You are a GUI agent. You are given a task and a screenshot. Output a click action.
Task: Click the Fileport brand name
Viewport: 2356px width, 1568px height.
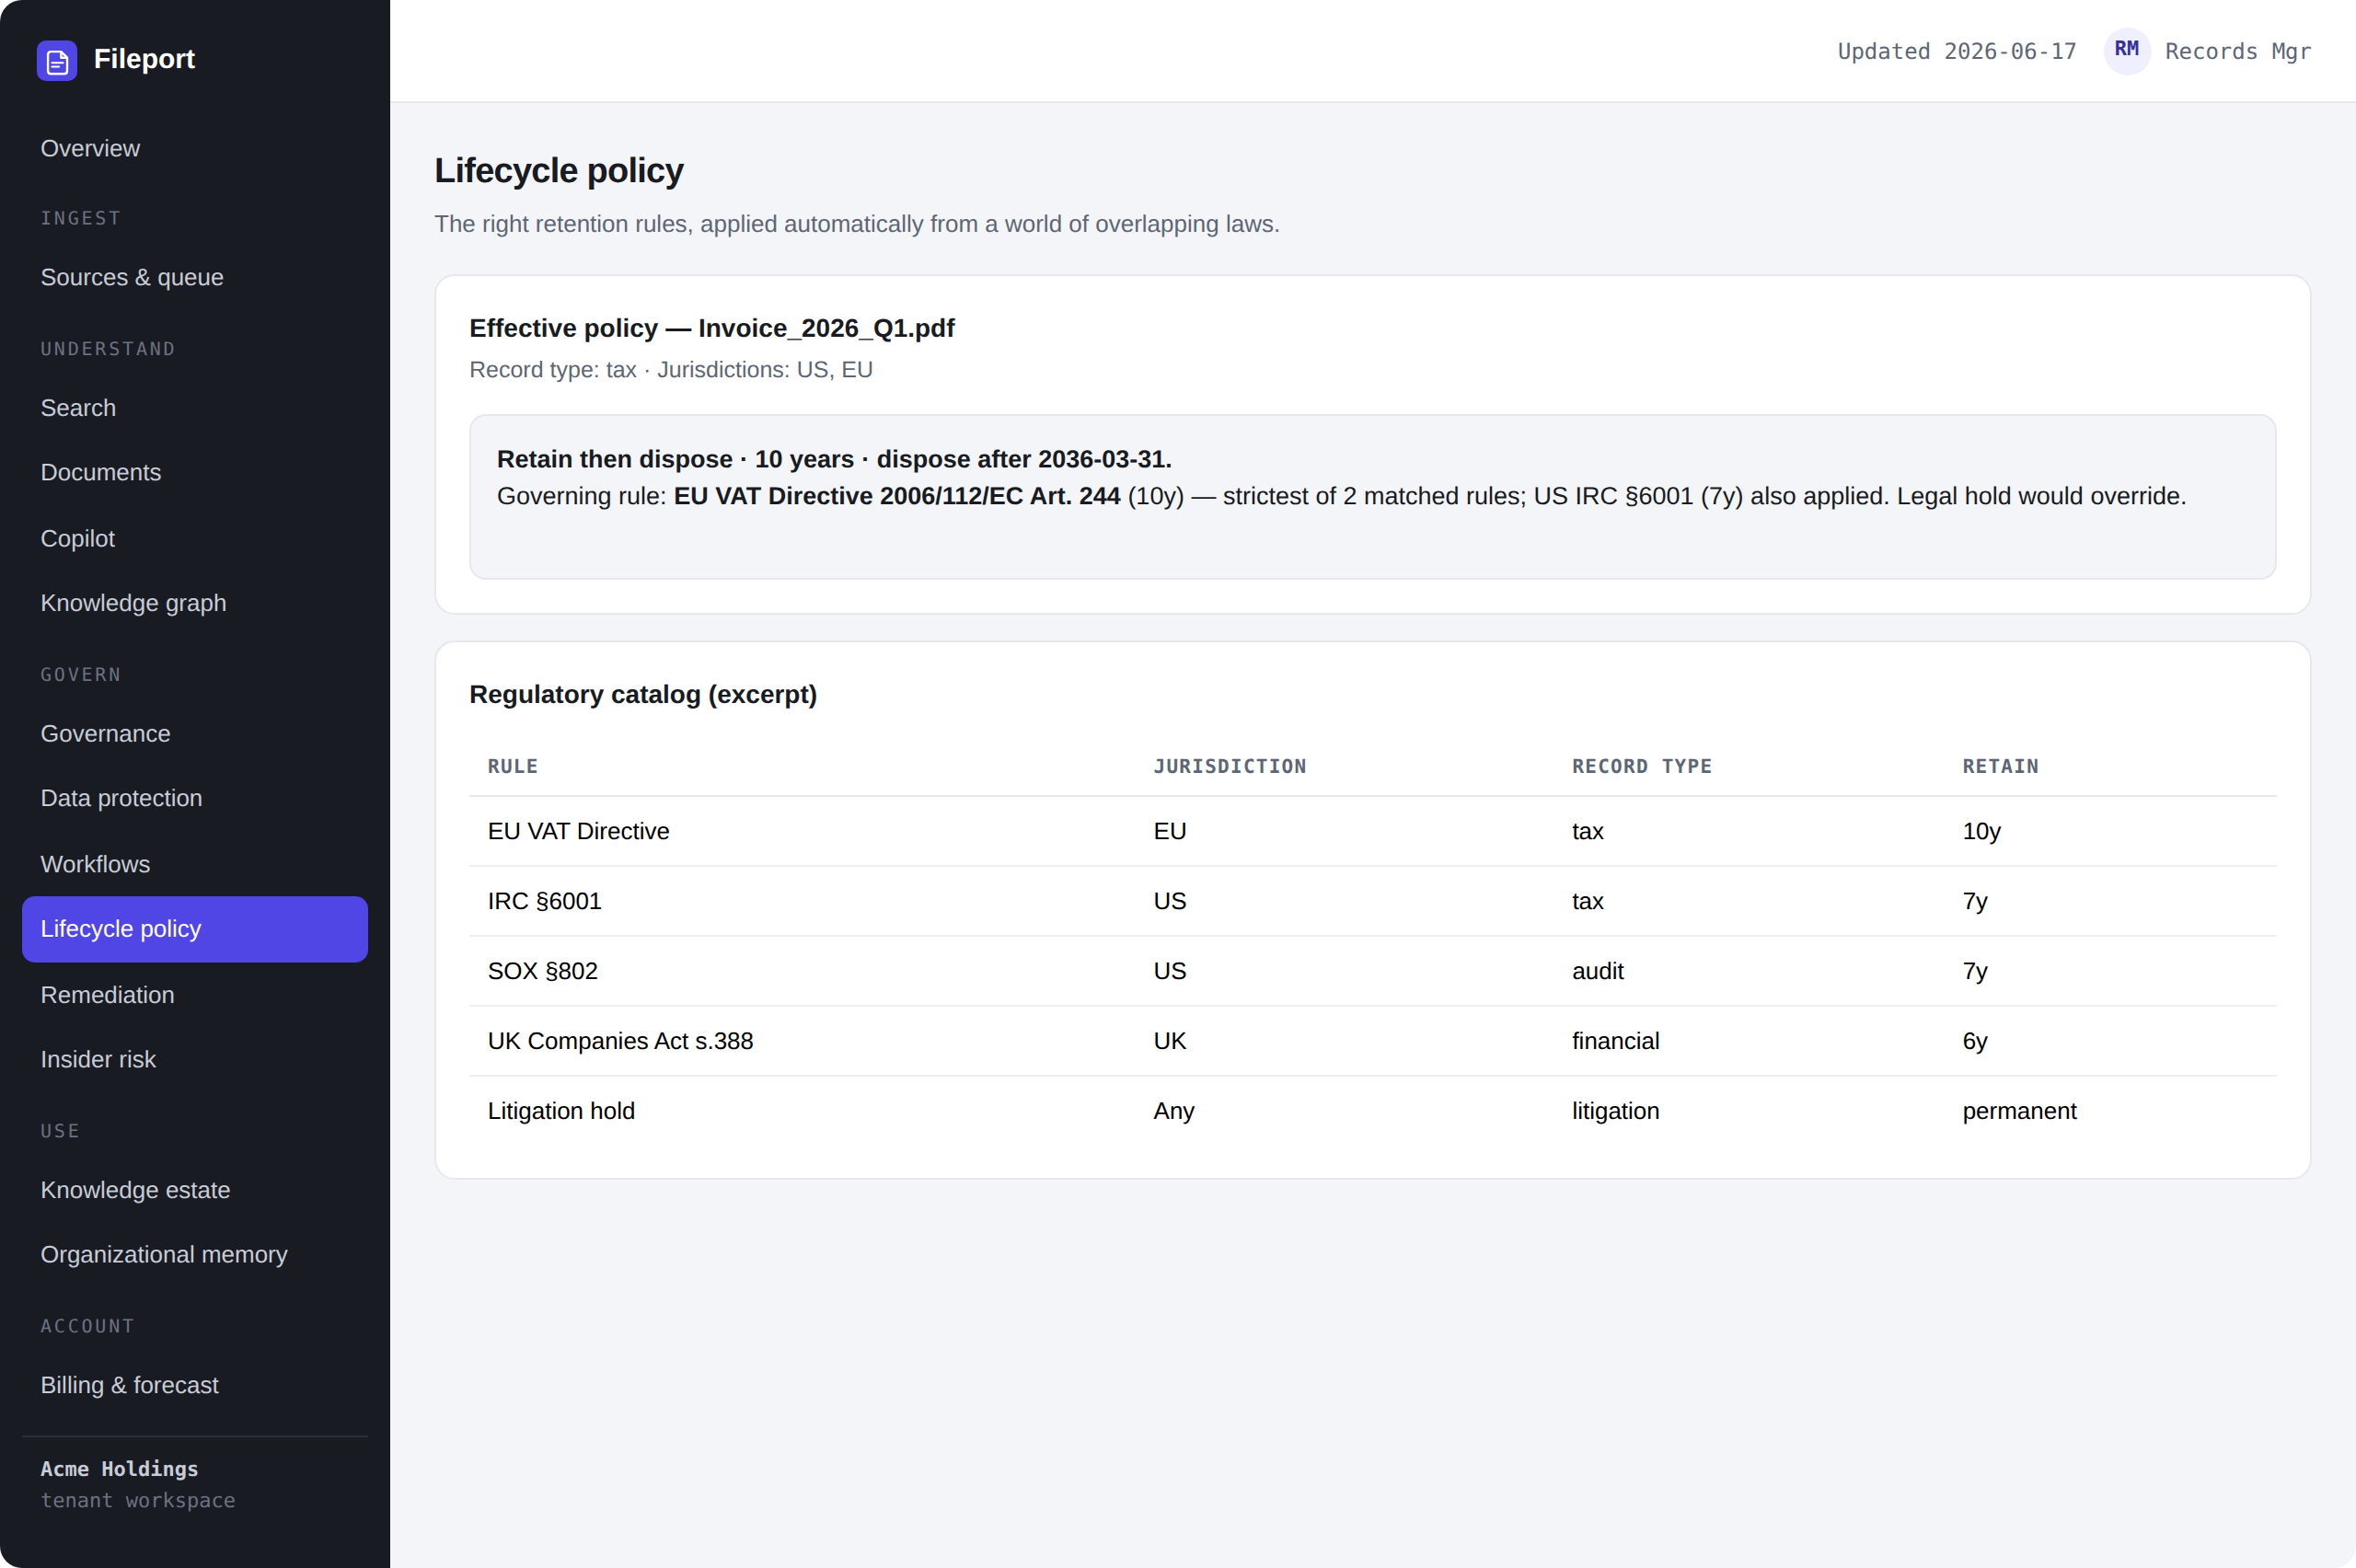coord(144,59)
